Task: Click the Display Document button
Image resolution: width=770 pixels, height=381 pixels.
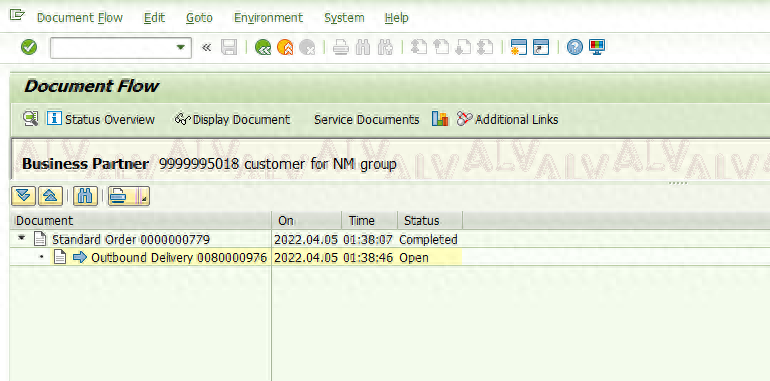Action: click(x=232, y=119)
